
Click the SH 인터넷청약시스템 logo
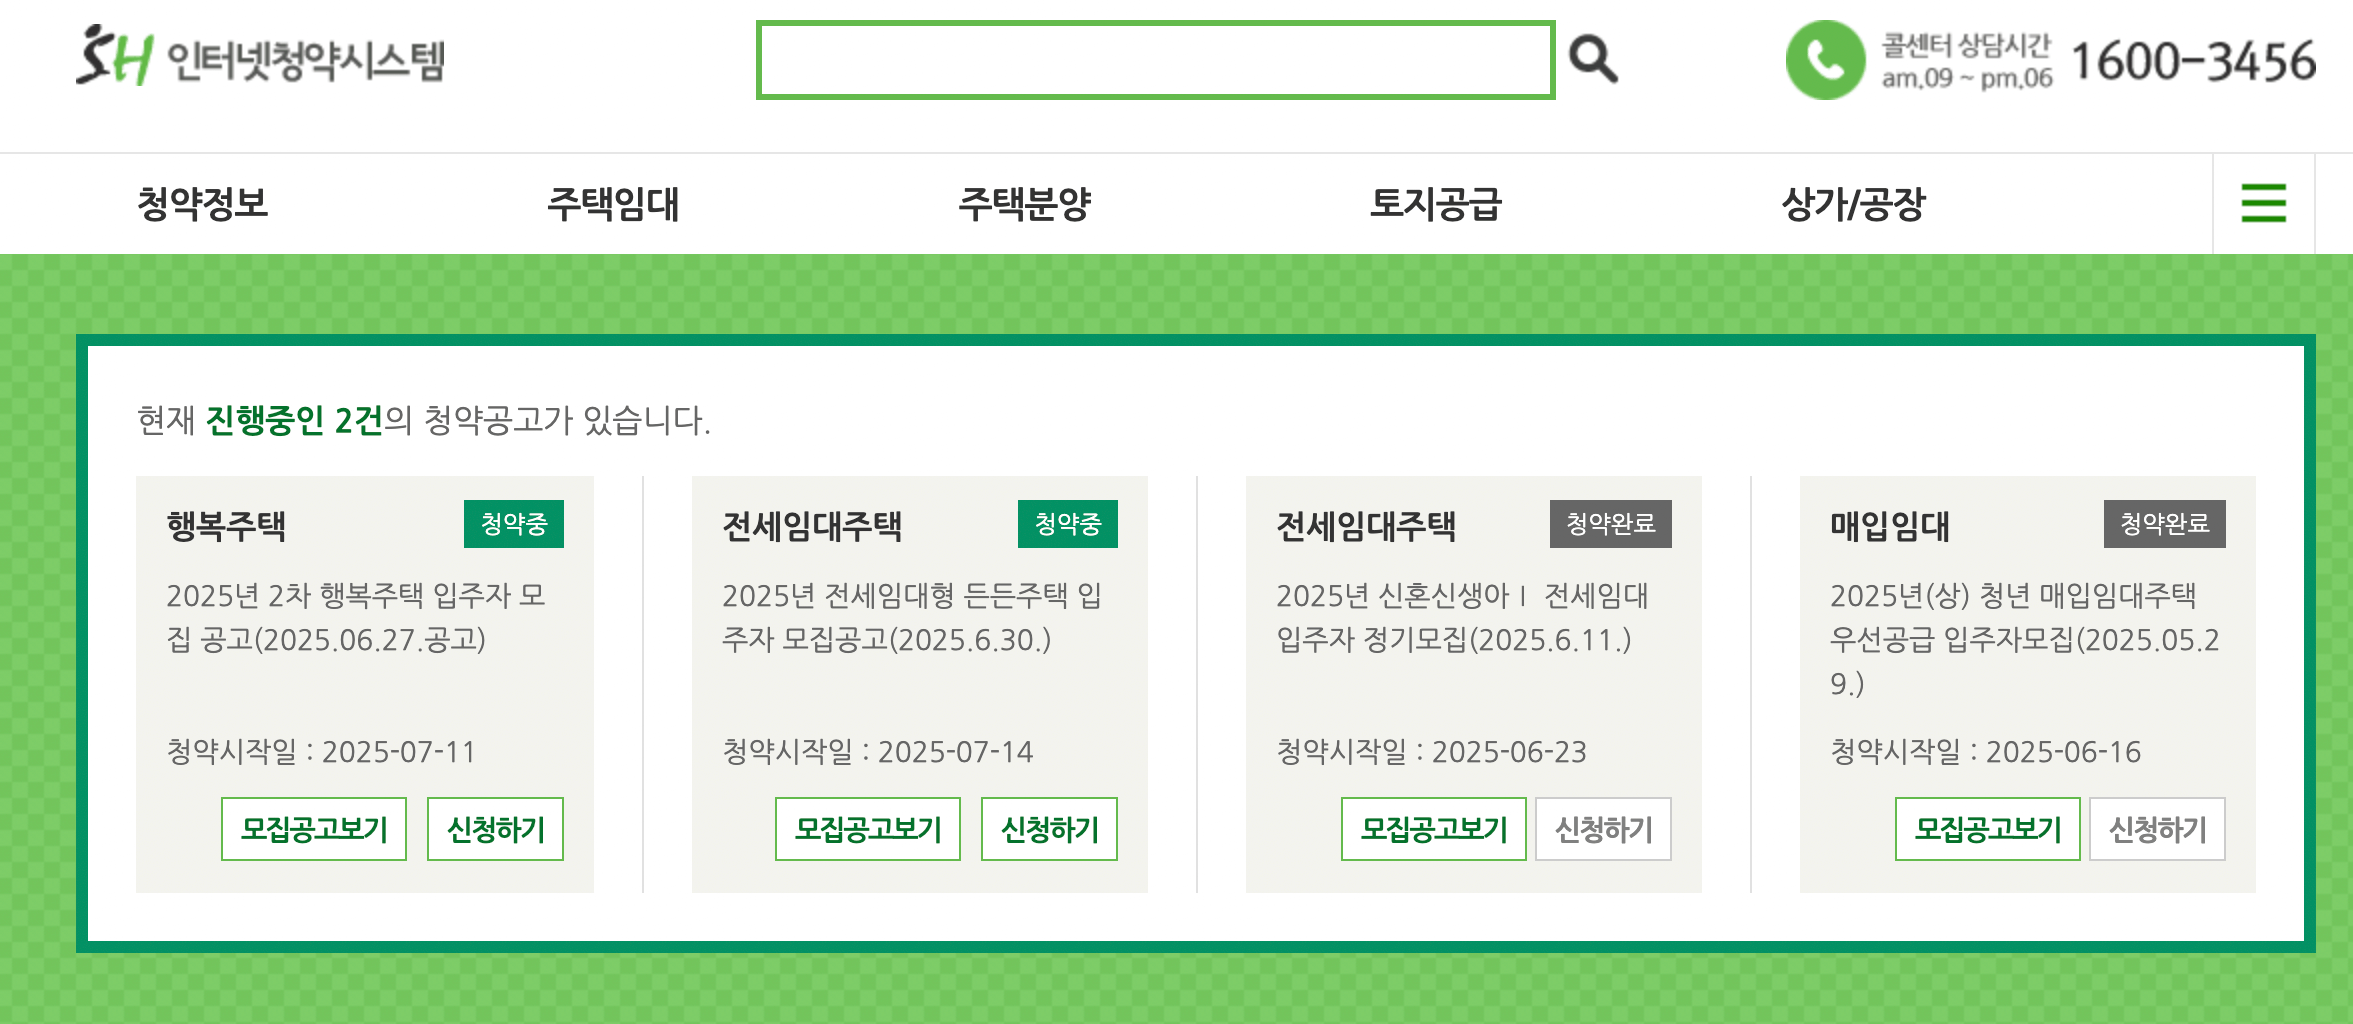click(260, 57)
